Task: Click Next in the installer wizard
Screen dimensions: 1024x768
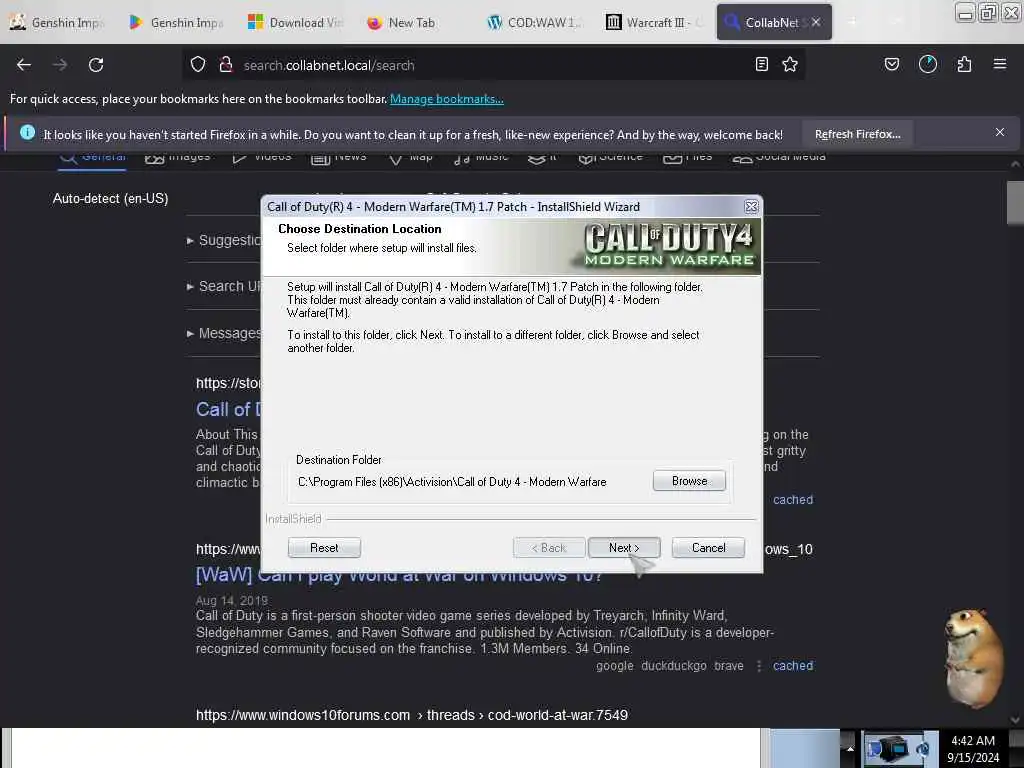Action: click(624, 548)
